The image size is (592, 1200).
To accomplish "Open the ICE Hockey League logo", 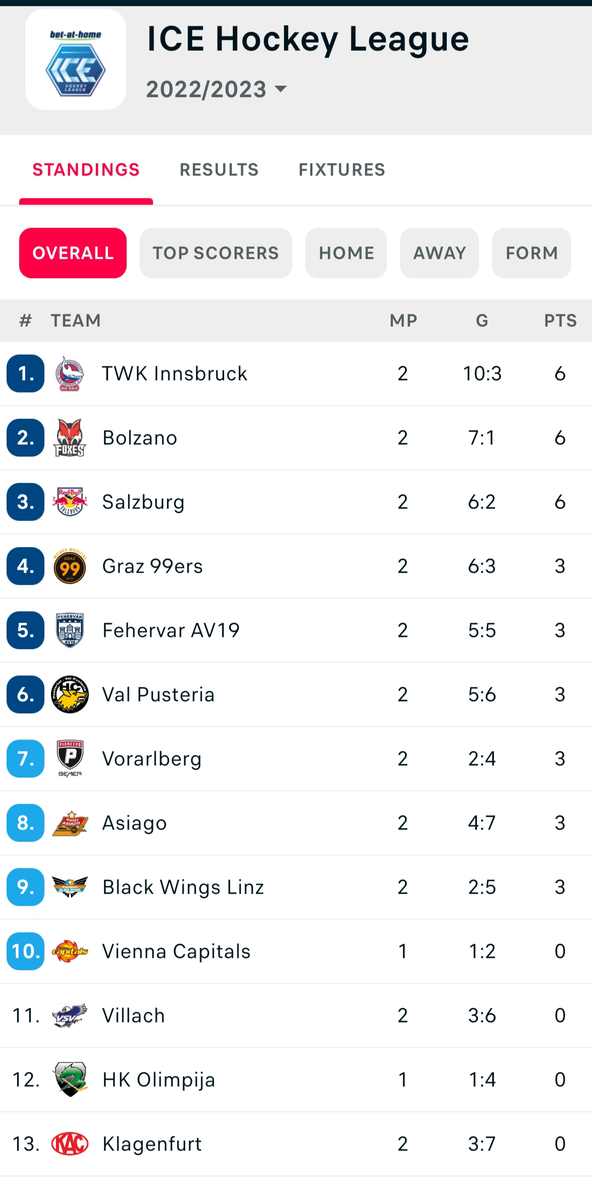I will [76, 60].
